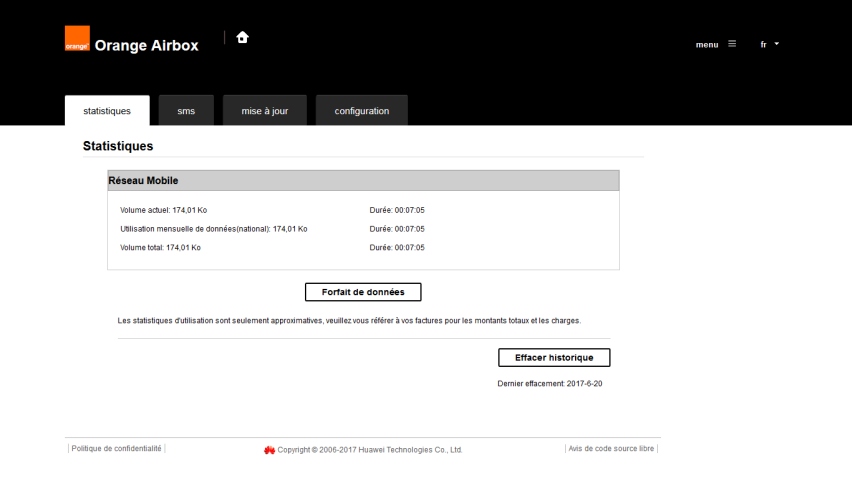The image size is (852, 479).
Task: Click the Dernier effacement date text
Action: [549, 383]
